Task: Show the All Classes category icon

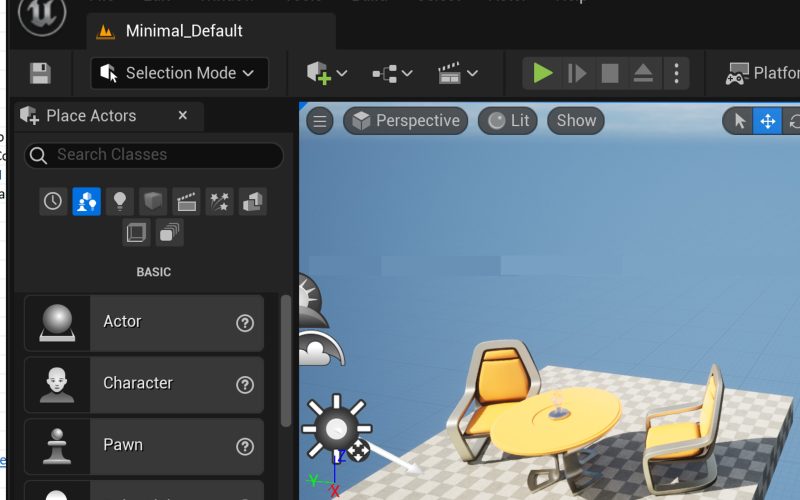Action: (x=169, y=233)
